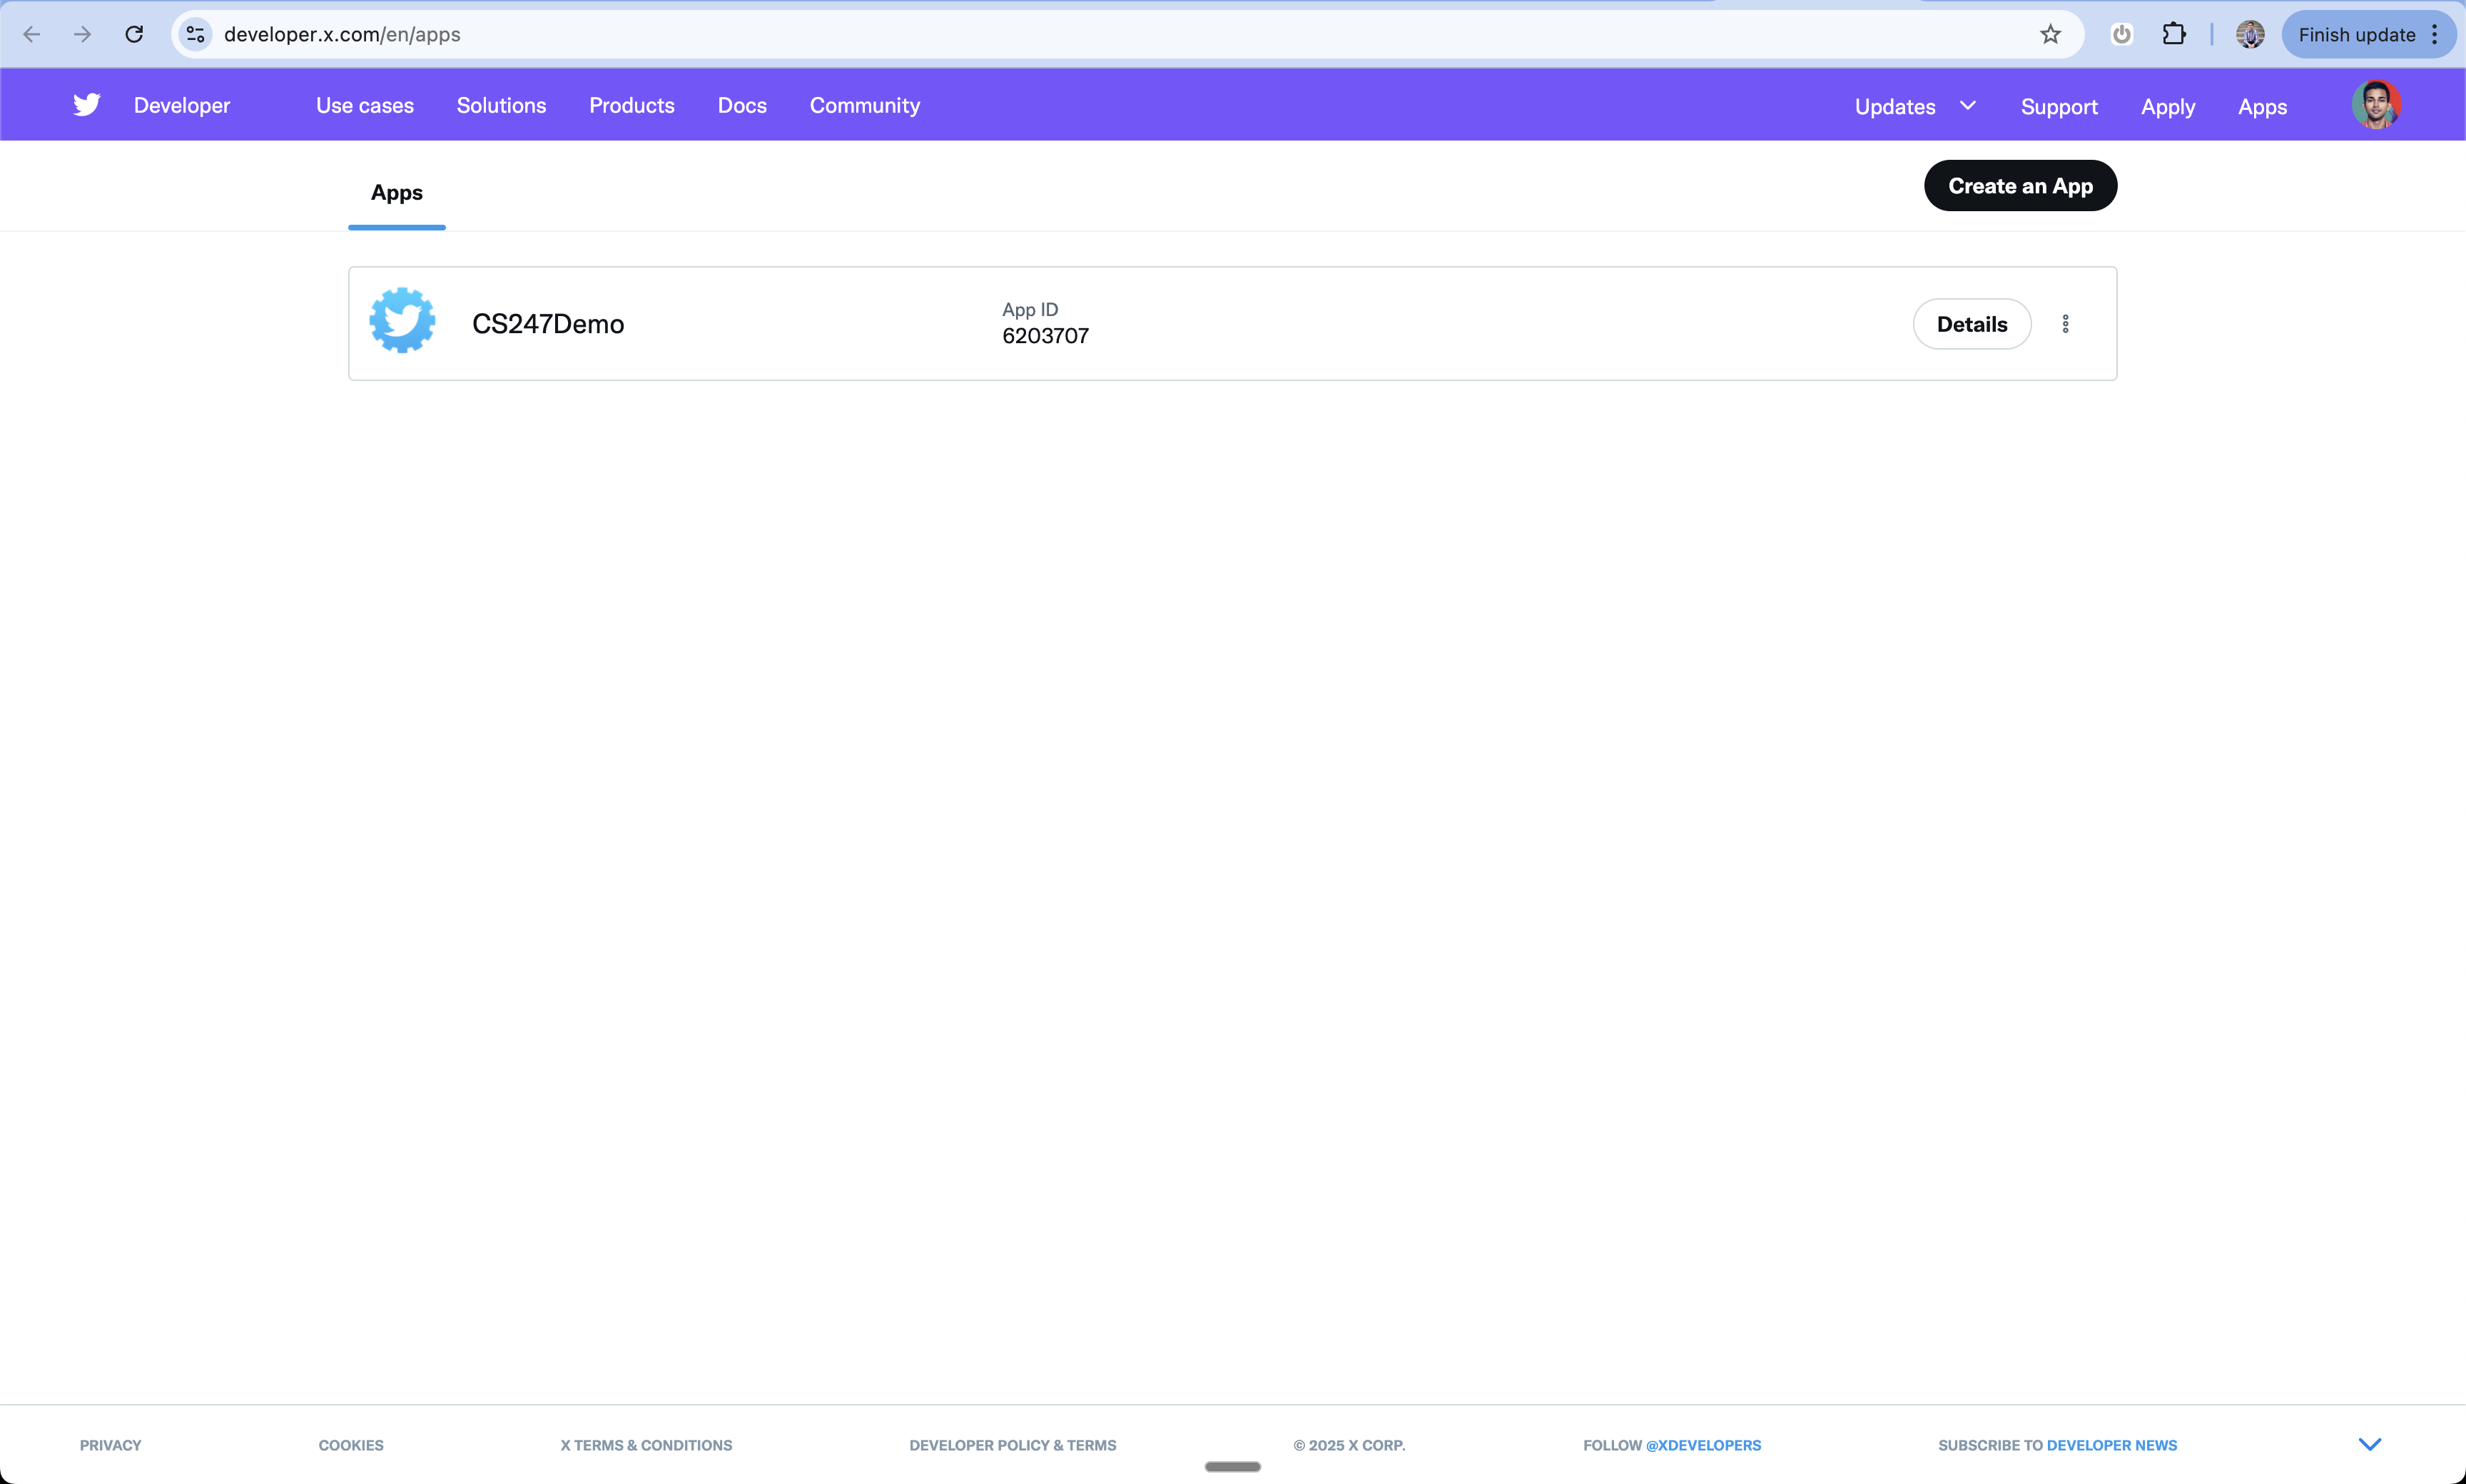Follow the @XDEVELOPERS footer link

[x=1703, y=1445]
